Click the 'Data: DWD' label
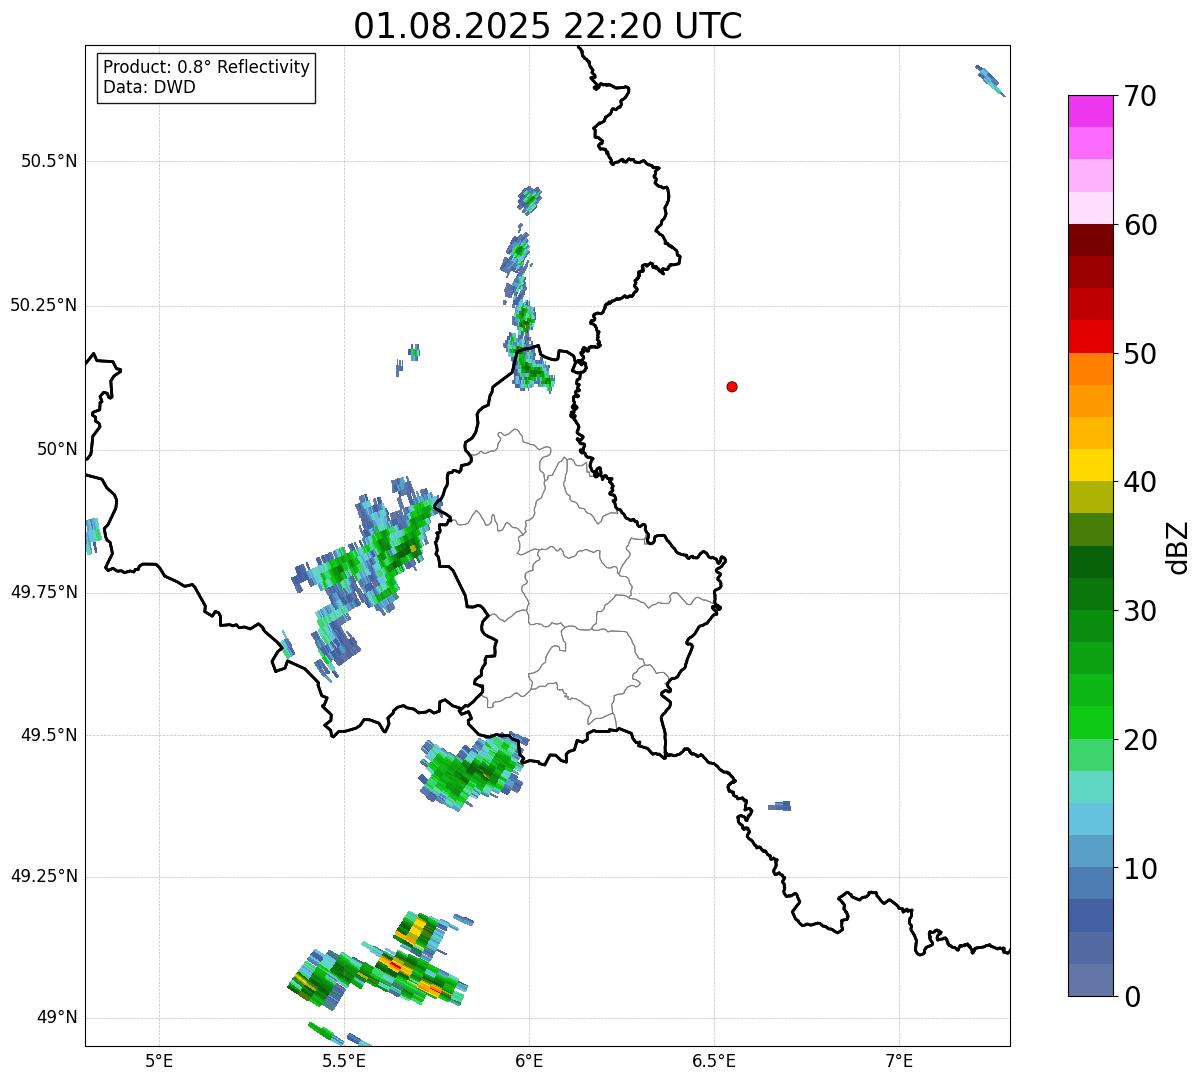Image resolution: width=1202 pixels, height=1081 pixels. pos(149,87)
